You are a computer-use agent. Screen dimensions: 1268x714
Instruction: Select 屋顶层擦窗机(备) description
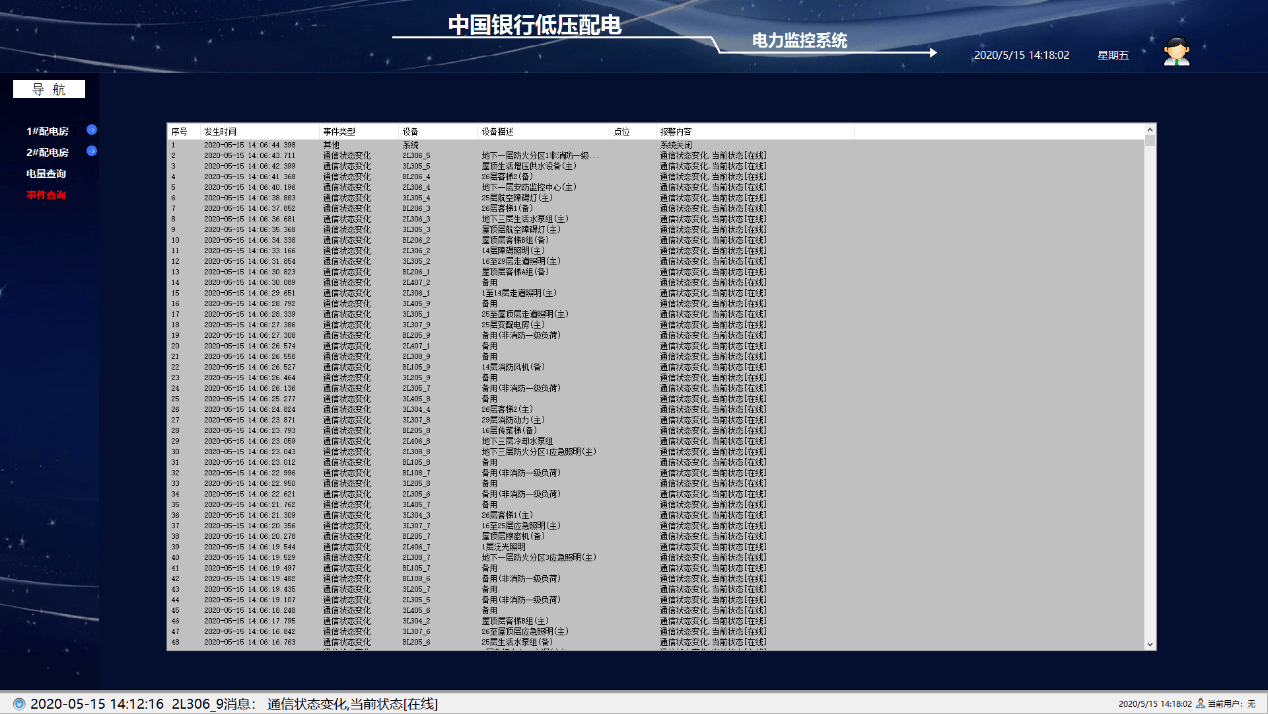[x=513, y=535]
